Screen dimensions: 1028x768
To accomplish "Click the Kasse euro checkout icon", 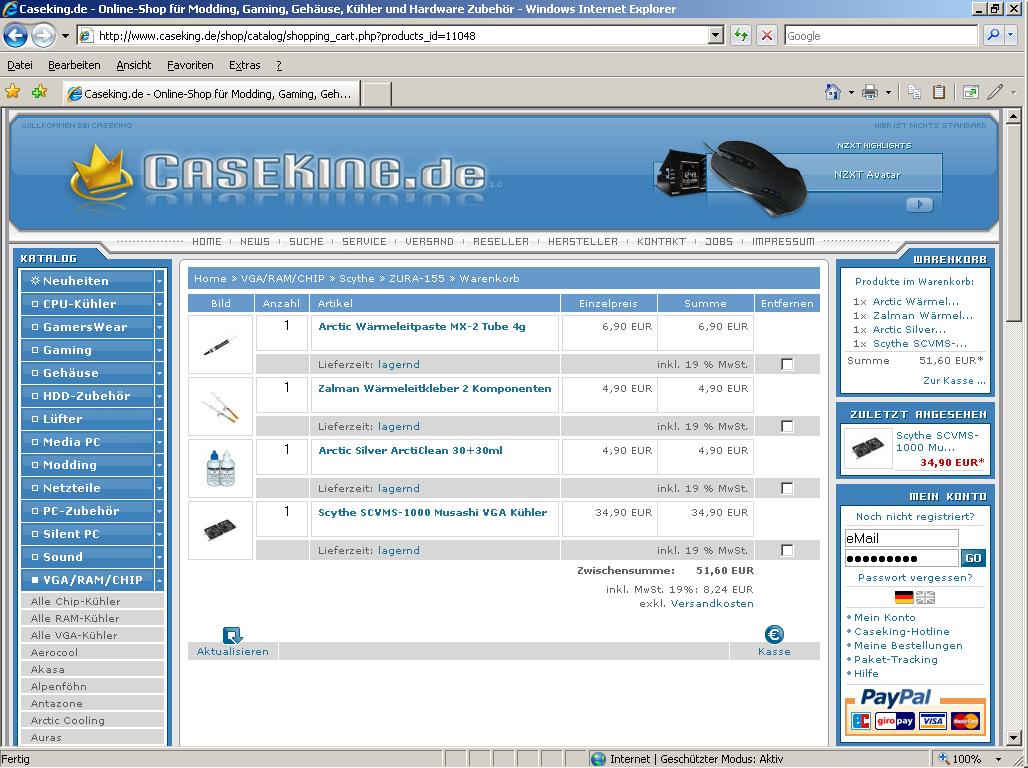I will [x=774, y=634].
